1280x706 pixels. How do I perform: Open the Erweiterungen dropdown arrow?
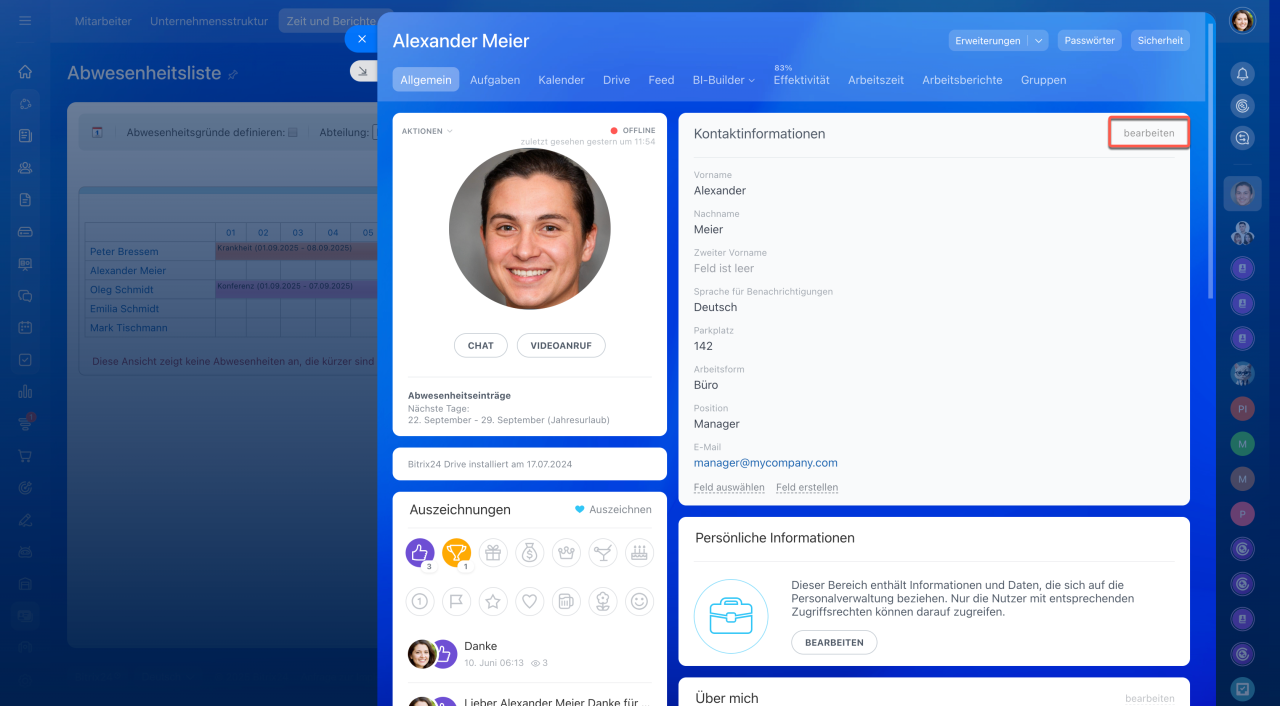[x=1039, y=41]
